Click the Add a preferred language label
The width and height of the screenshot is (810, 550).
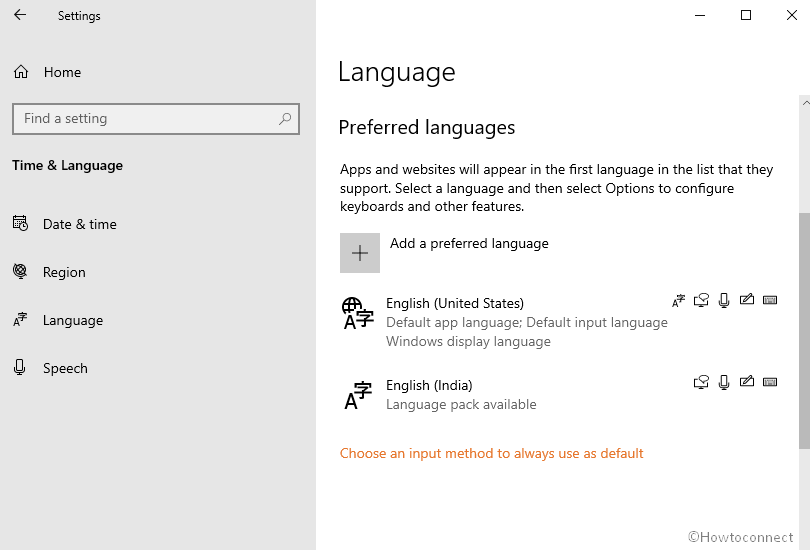(x=469, y=243)
